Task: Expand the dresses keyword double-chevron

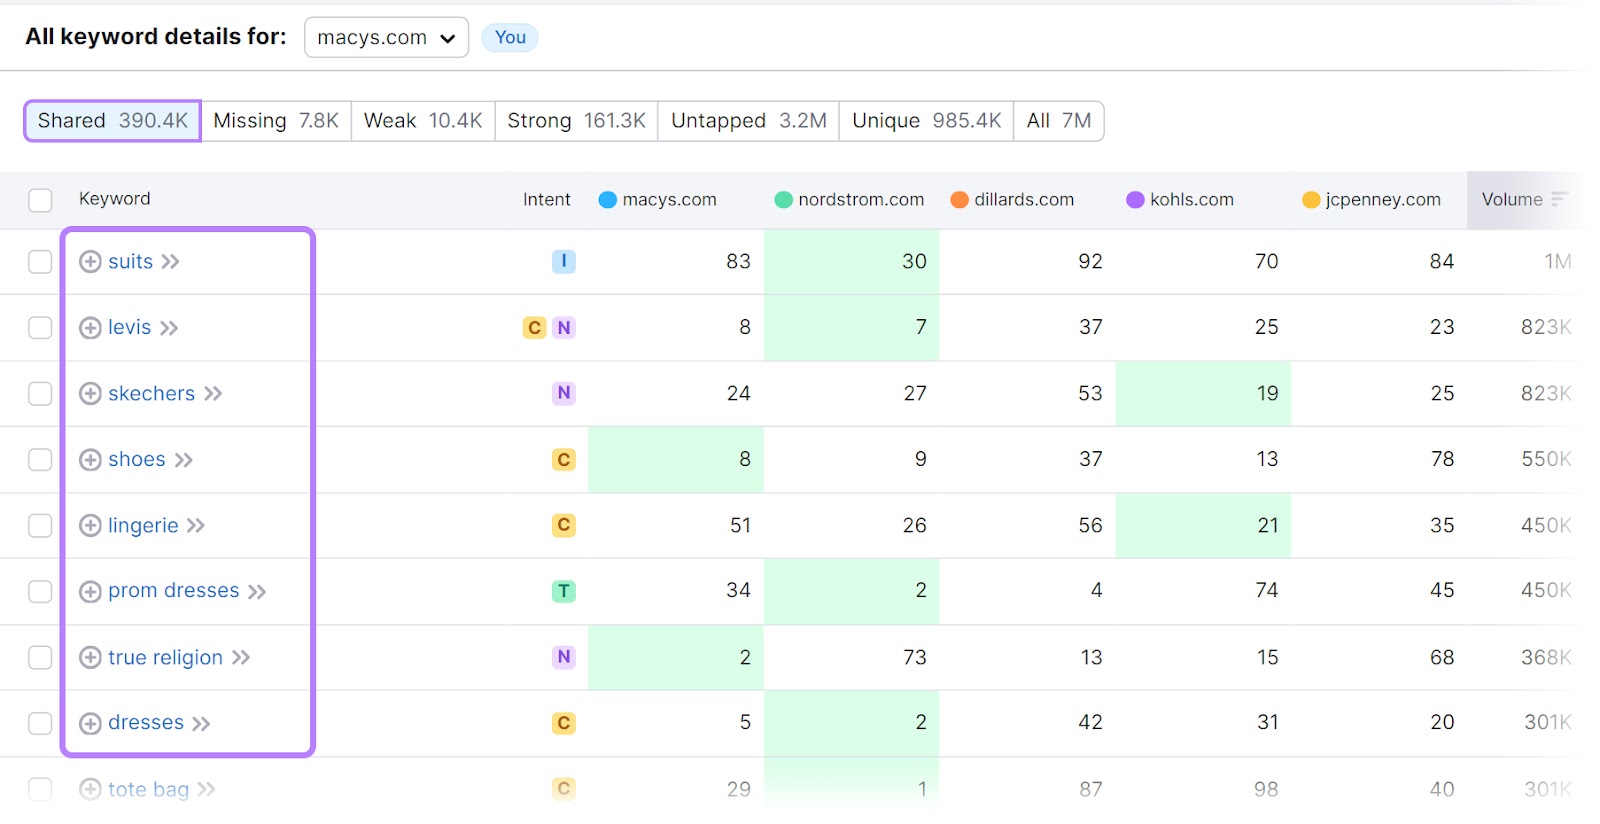Action: 201,724
